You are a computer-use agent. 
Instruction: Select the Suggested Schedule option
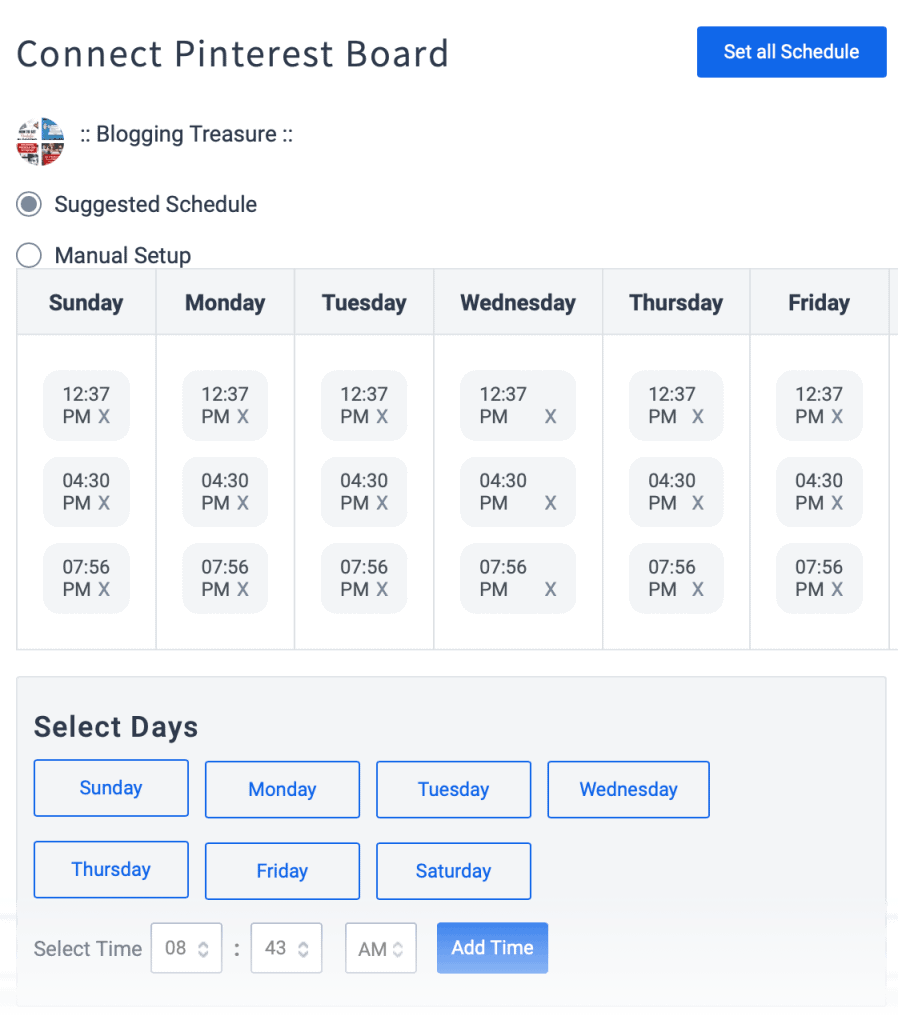(x=28, y=204)
